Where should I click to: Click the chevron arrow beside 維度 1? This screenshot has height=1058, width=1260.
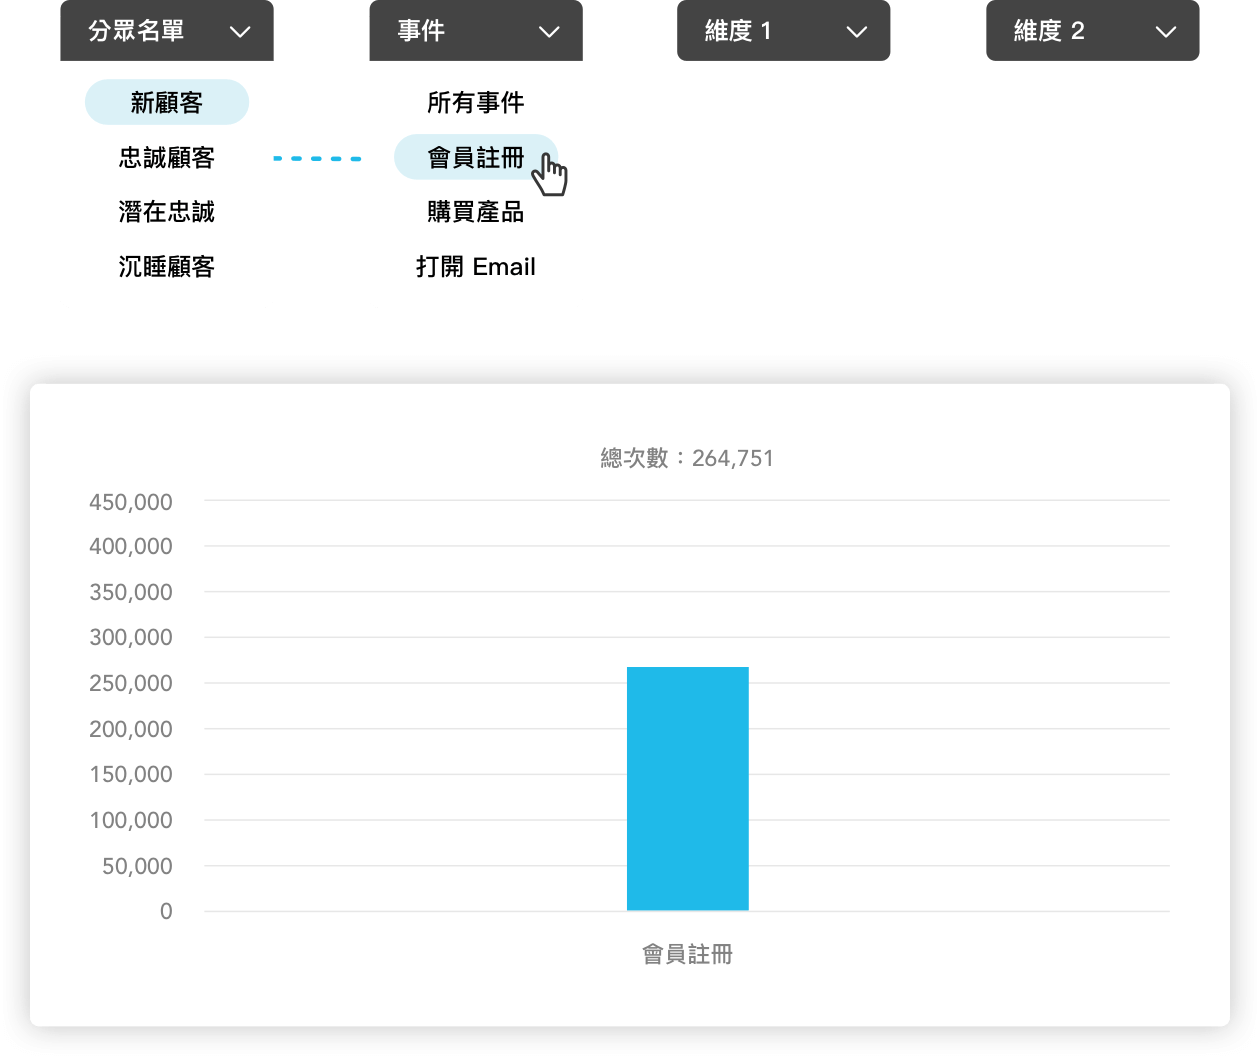tap(857, 32)
